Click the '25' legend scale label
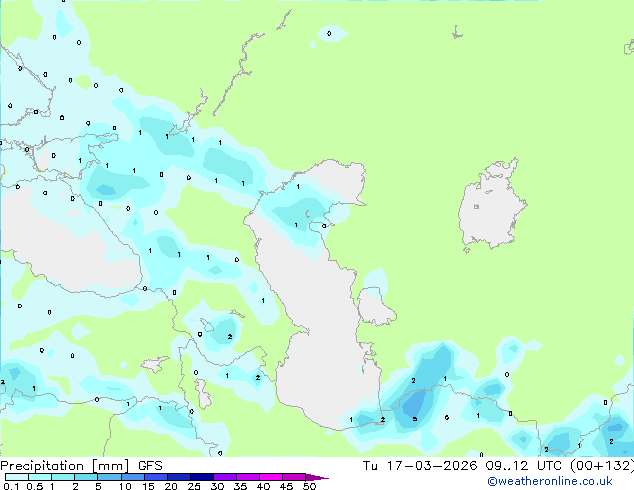Screen dimensions: 634x490 click(x=194, y=486)
